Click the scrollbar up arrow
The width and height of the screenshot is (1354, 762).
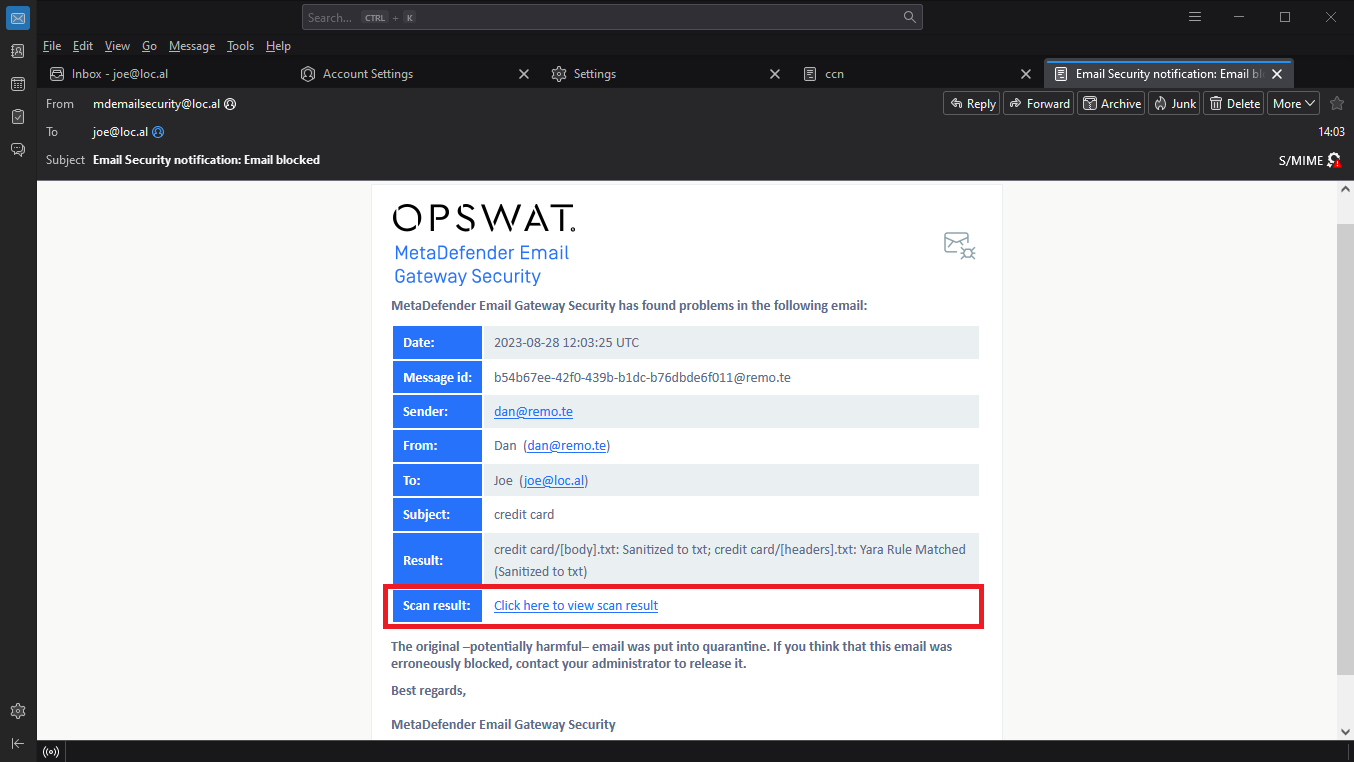(1345, 189)
